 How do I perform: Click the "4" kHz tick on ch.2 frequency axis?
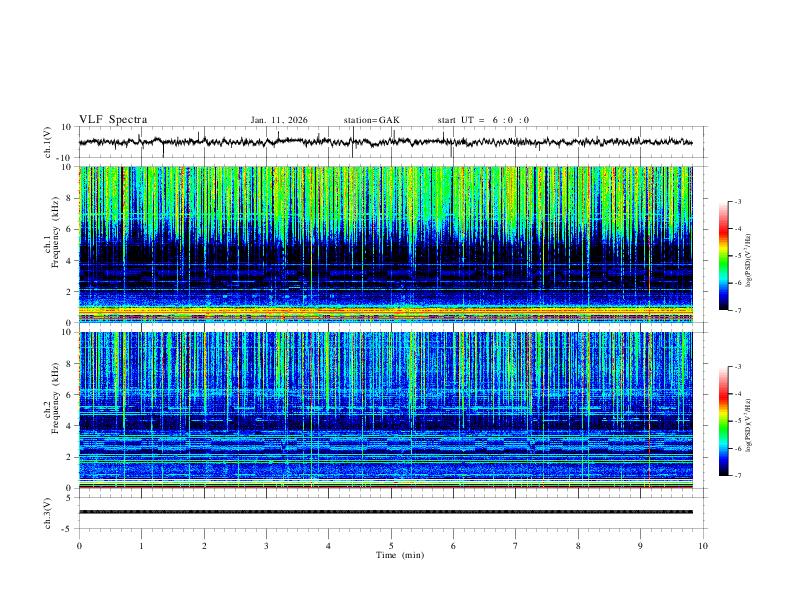tap(71, 426)
